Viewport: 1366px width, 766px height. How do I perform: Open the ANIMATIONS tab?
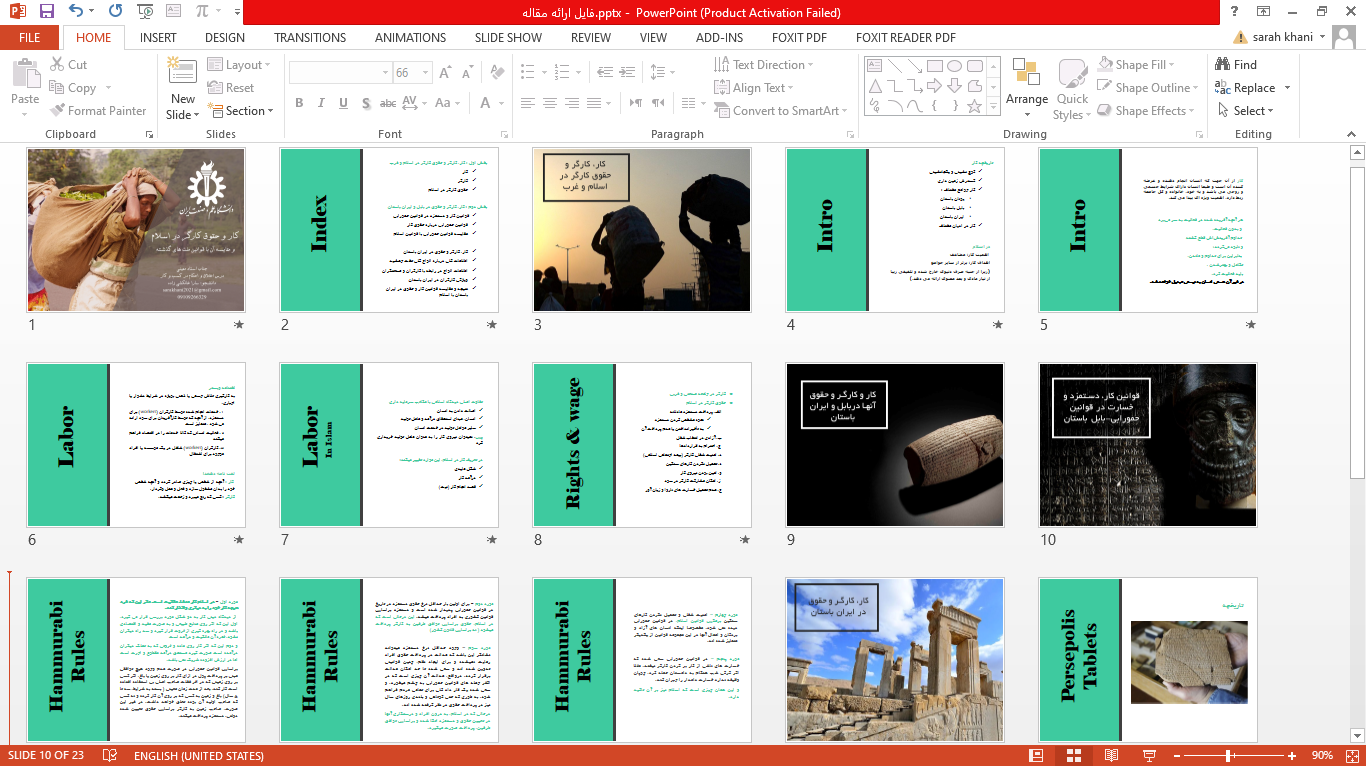(x=411, y=38)
